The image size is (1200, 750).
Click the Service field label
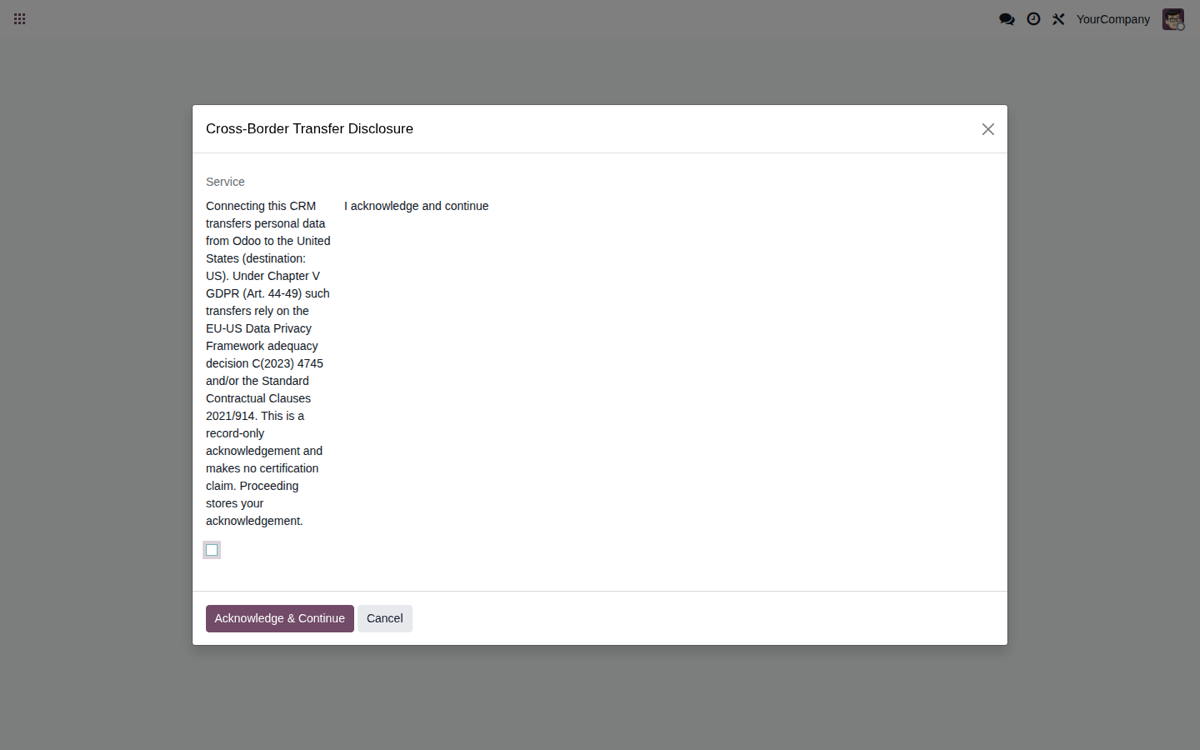225,182
